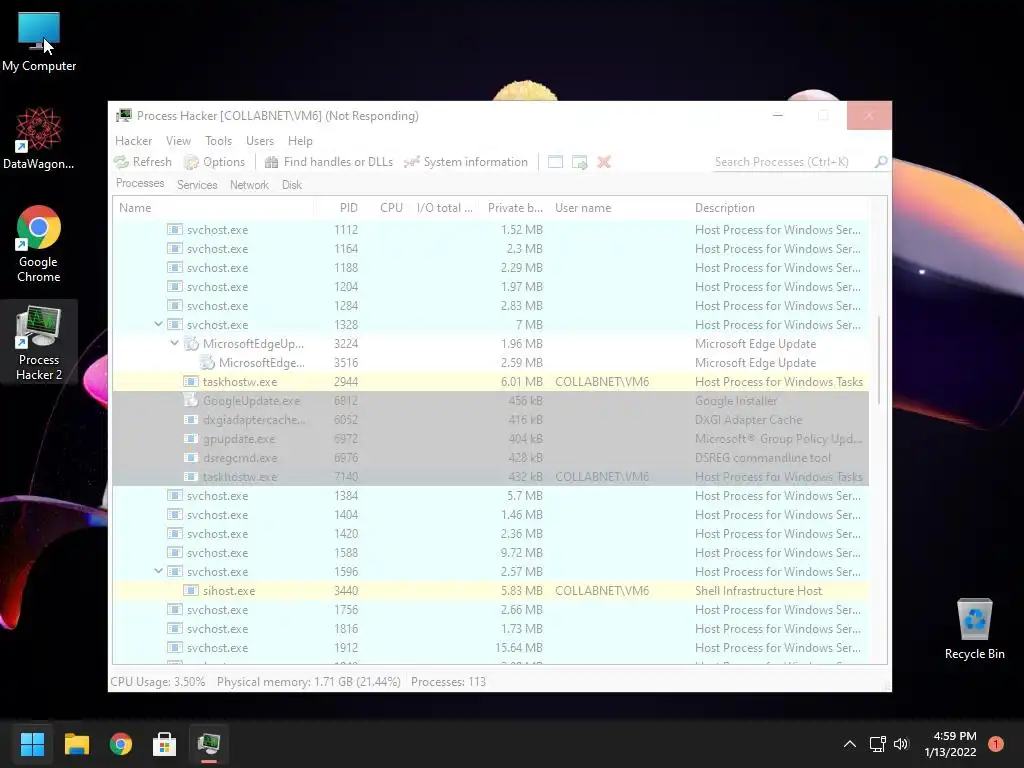
Task: Open Find handles or DLLs
Action: point(328,162)
